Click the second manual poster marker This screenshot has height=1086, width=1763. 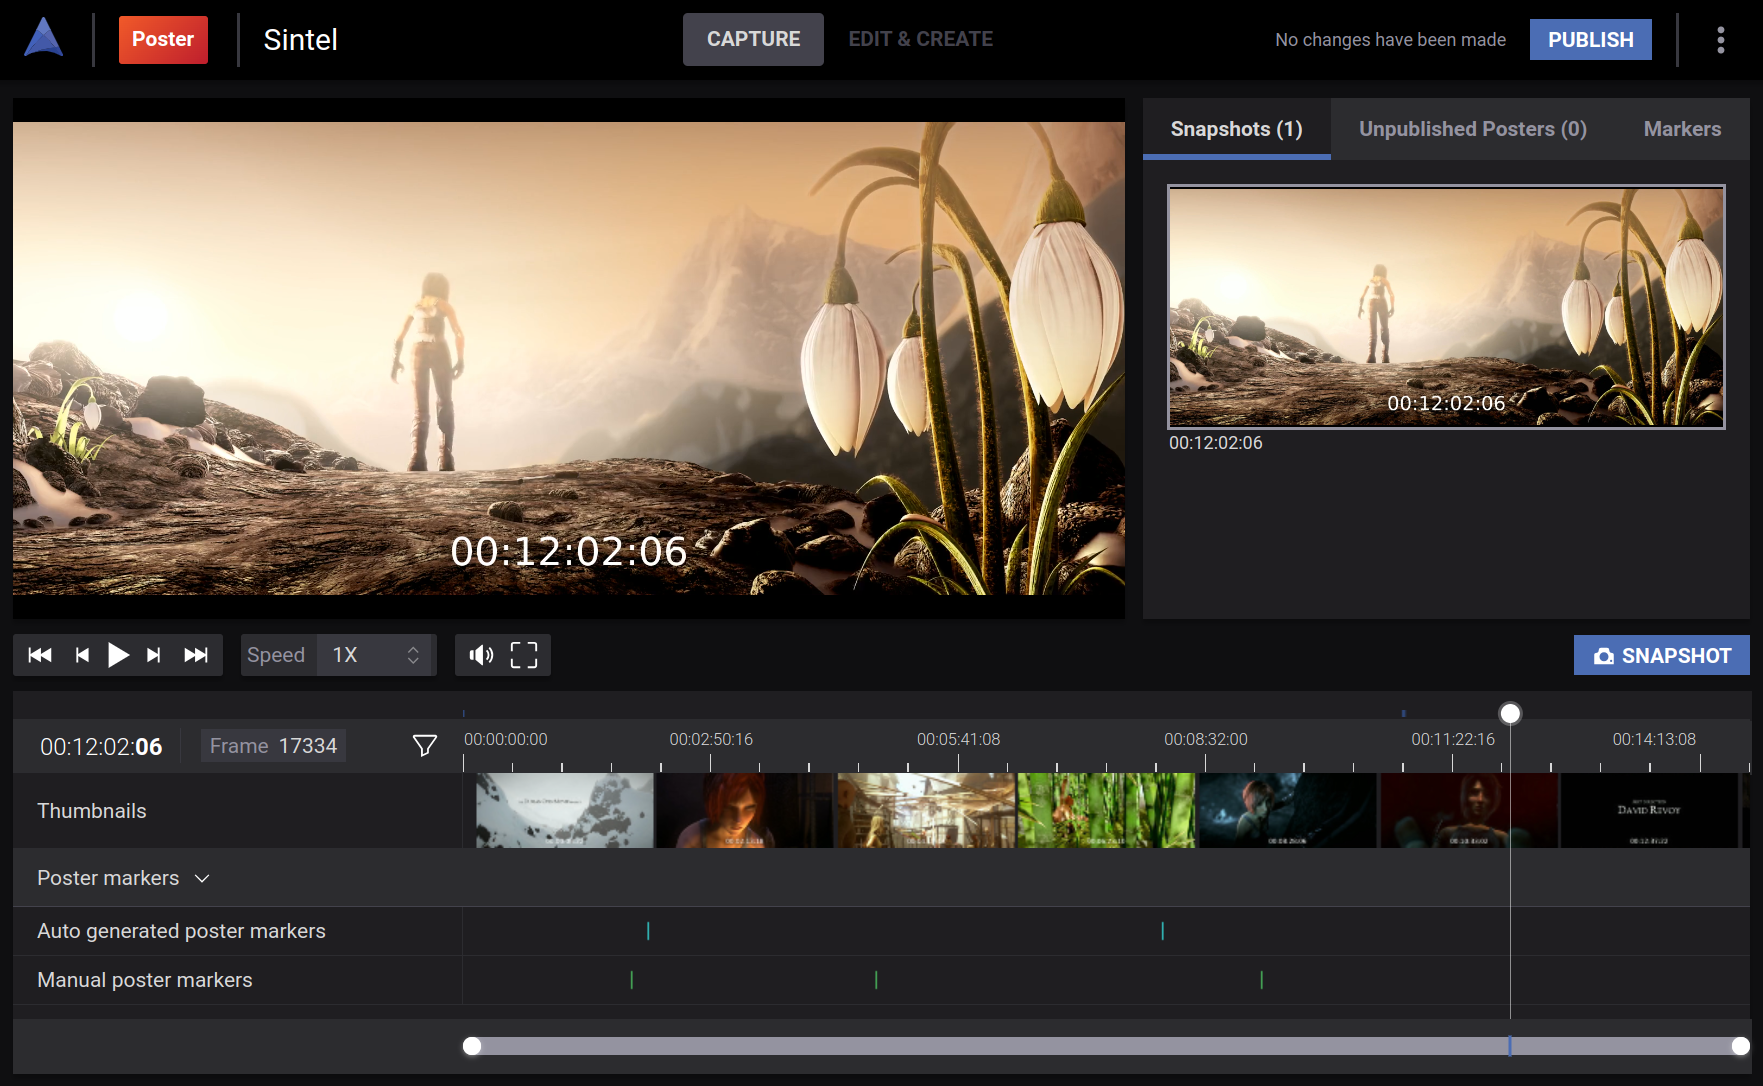tap(876, 980)
